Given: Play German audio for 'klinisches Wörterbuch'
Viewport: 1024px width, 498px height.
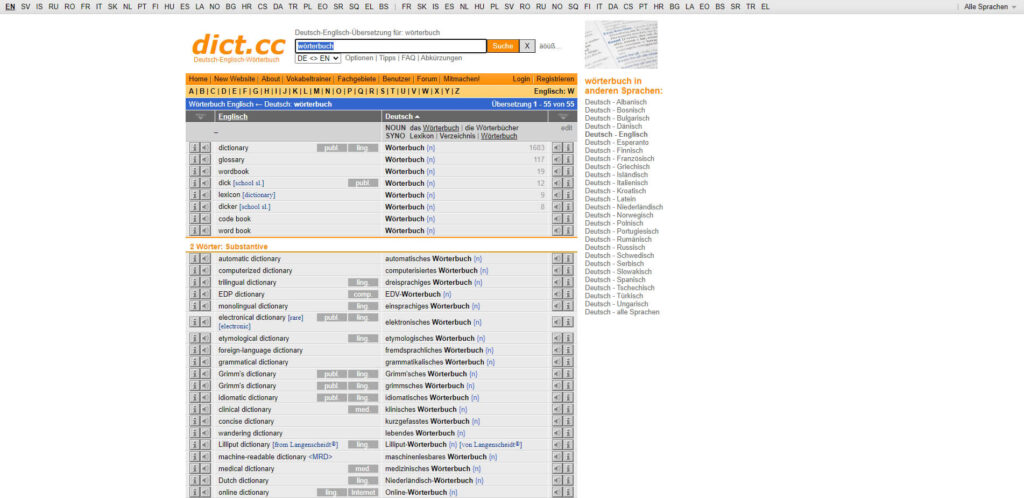Looking at the screenshot, I should pos(557,410).
